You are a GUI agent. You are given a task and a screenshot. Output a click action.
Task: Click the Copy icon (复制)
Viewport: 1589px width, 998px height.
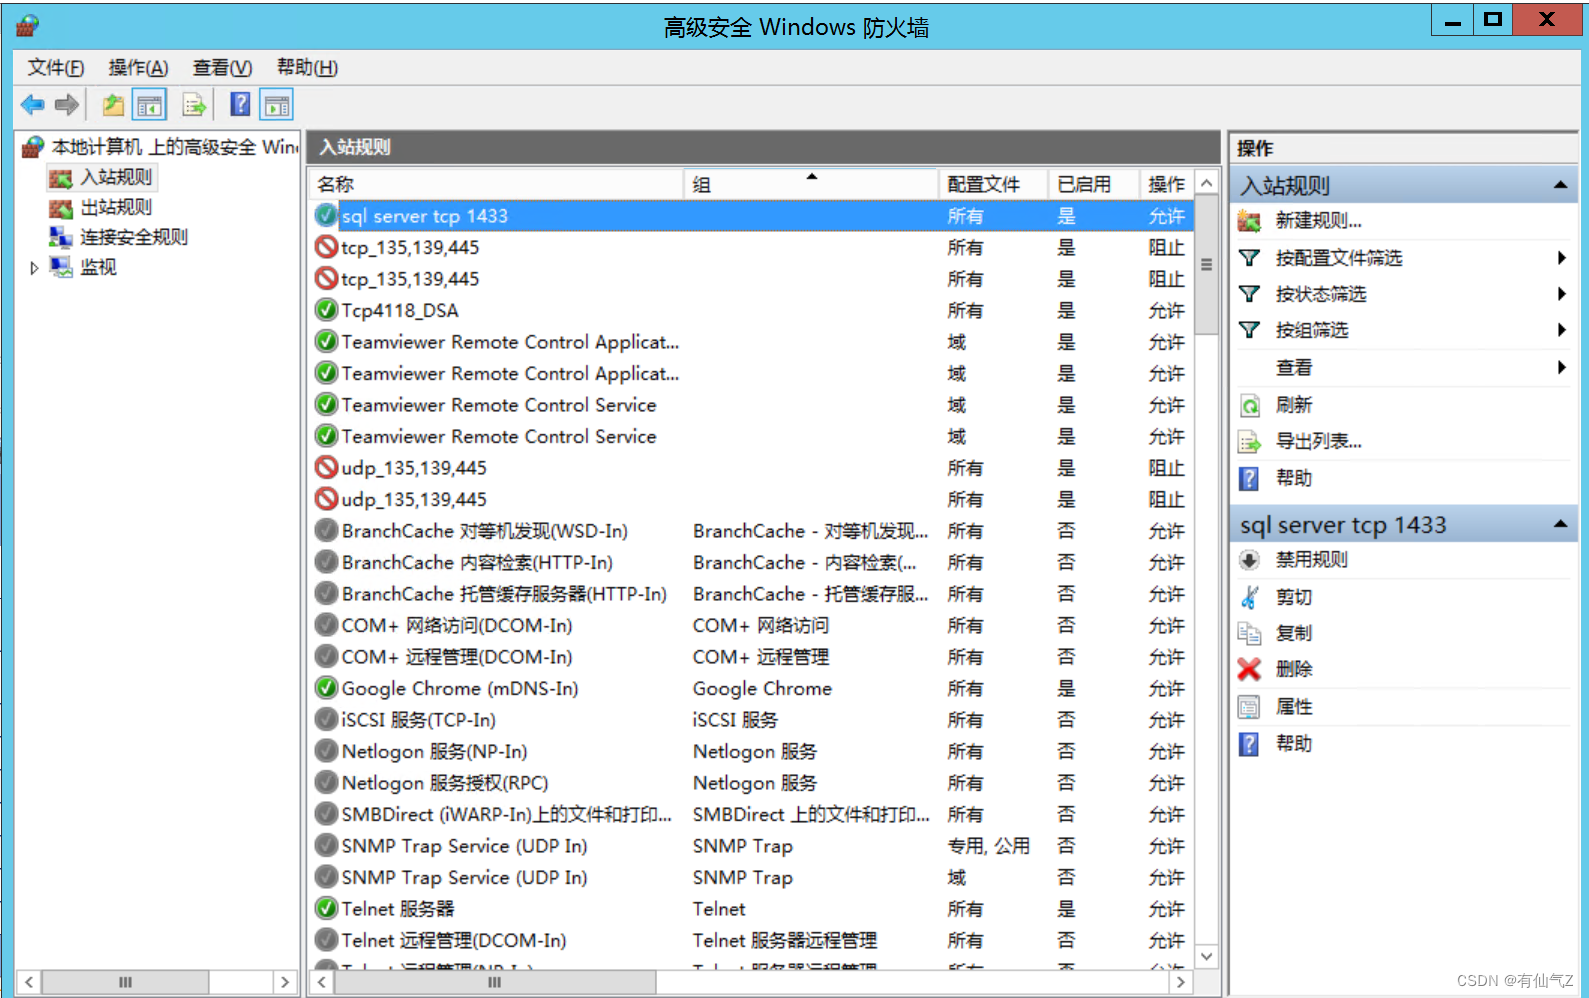click(1249, 633)
